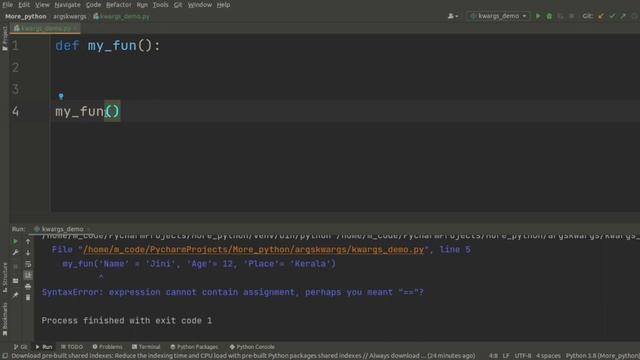
Task: Click the 4 spaces indent setting
Action: coord(548,356)
